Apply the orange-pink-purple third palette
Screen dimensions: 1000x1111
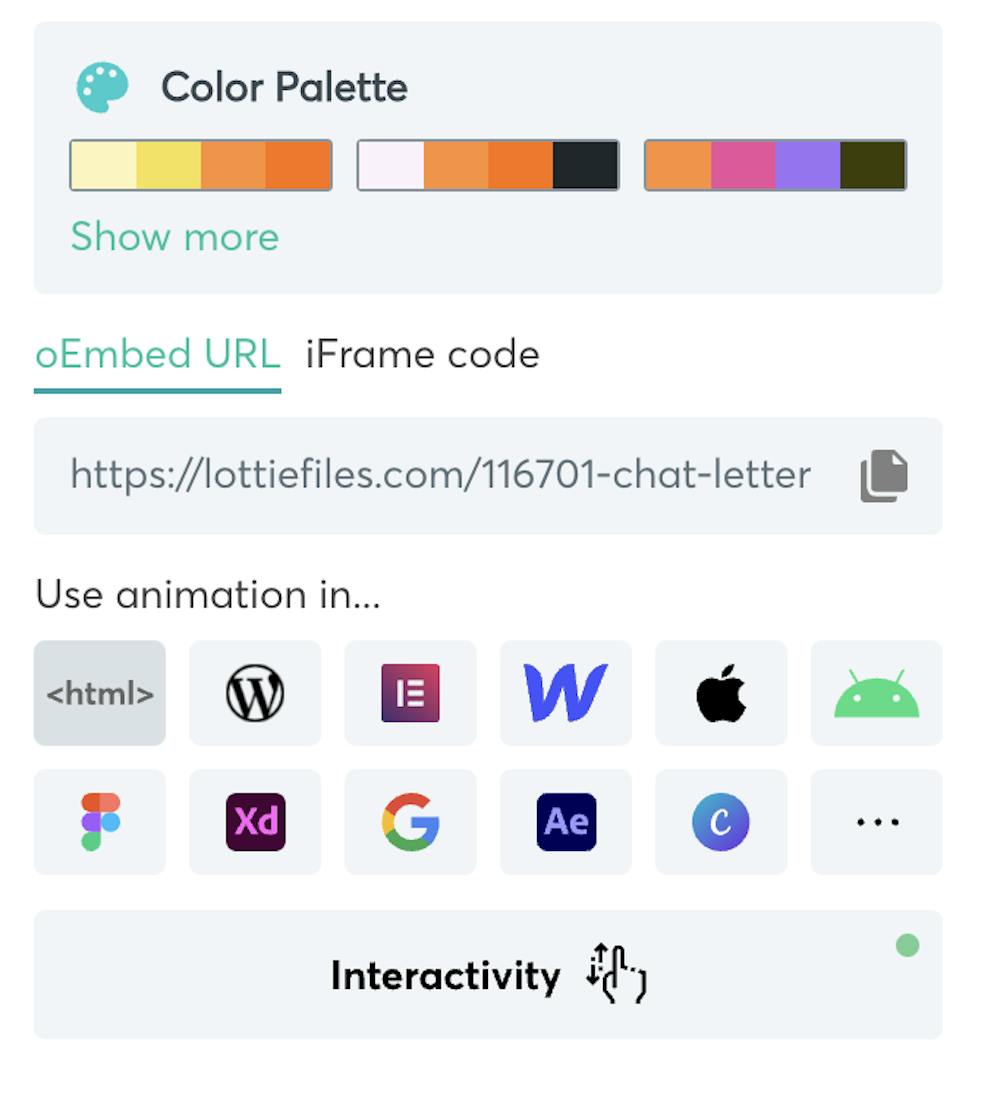775,165
